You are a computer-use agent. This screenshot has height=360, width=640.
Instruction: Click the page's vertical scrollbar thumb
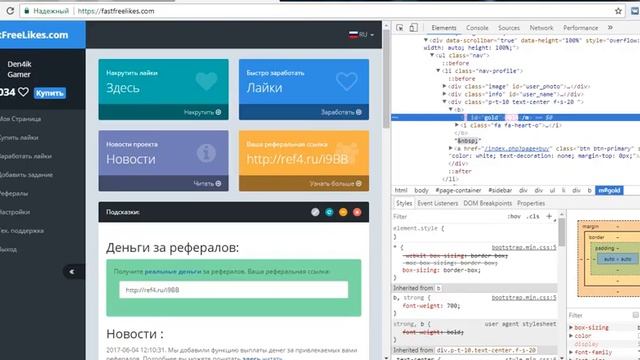point(386,80)
